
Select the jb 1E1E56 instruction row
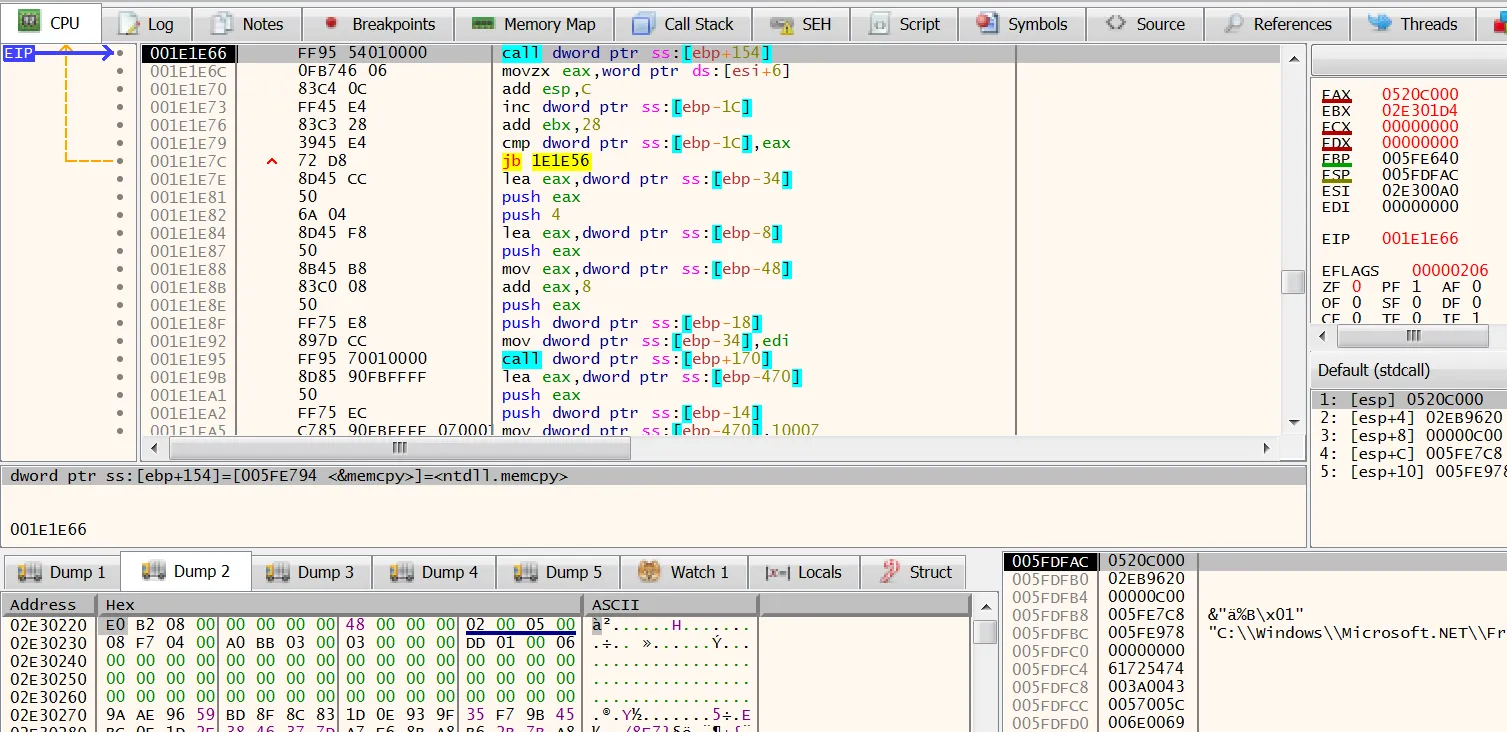tap(545, 161)
